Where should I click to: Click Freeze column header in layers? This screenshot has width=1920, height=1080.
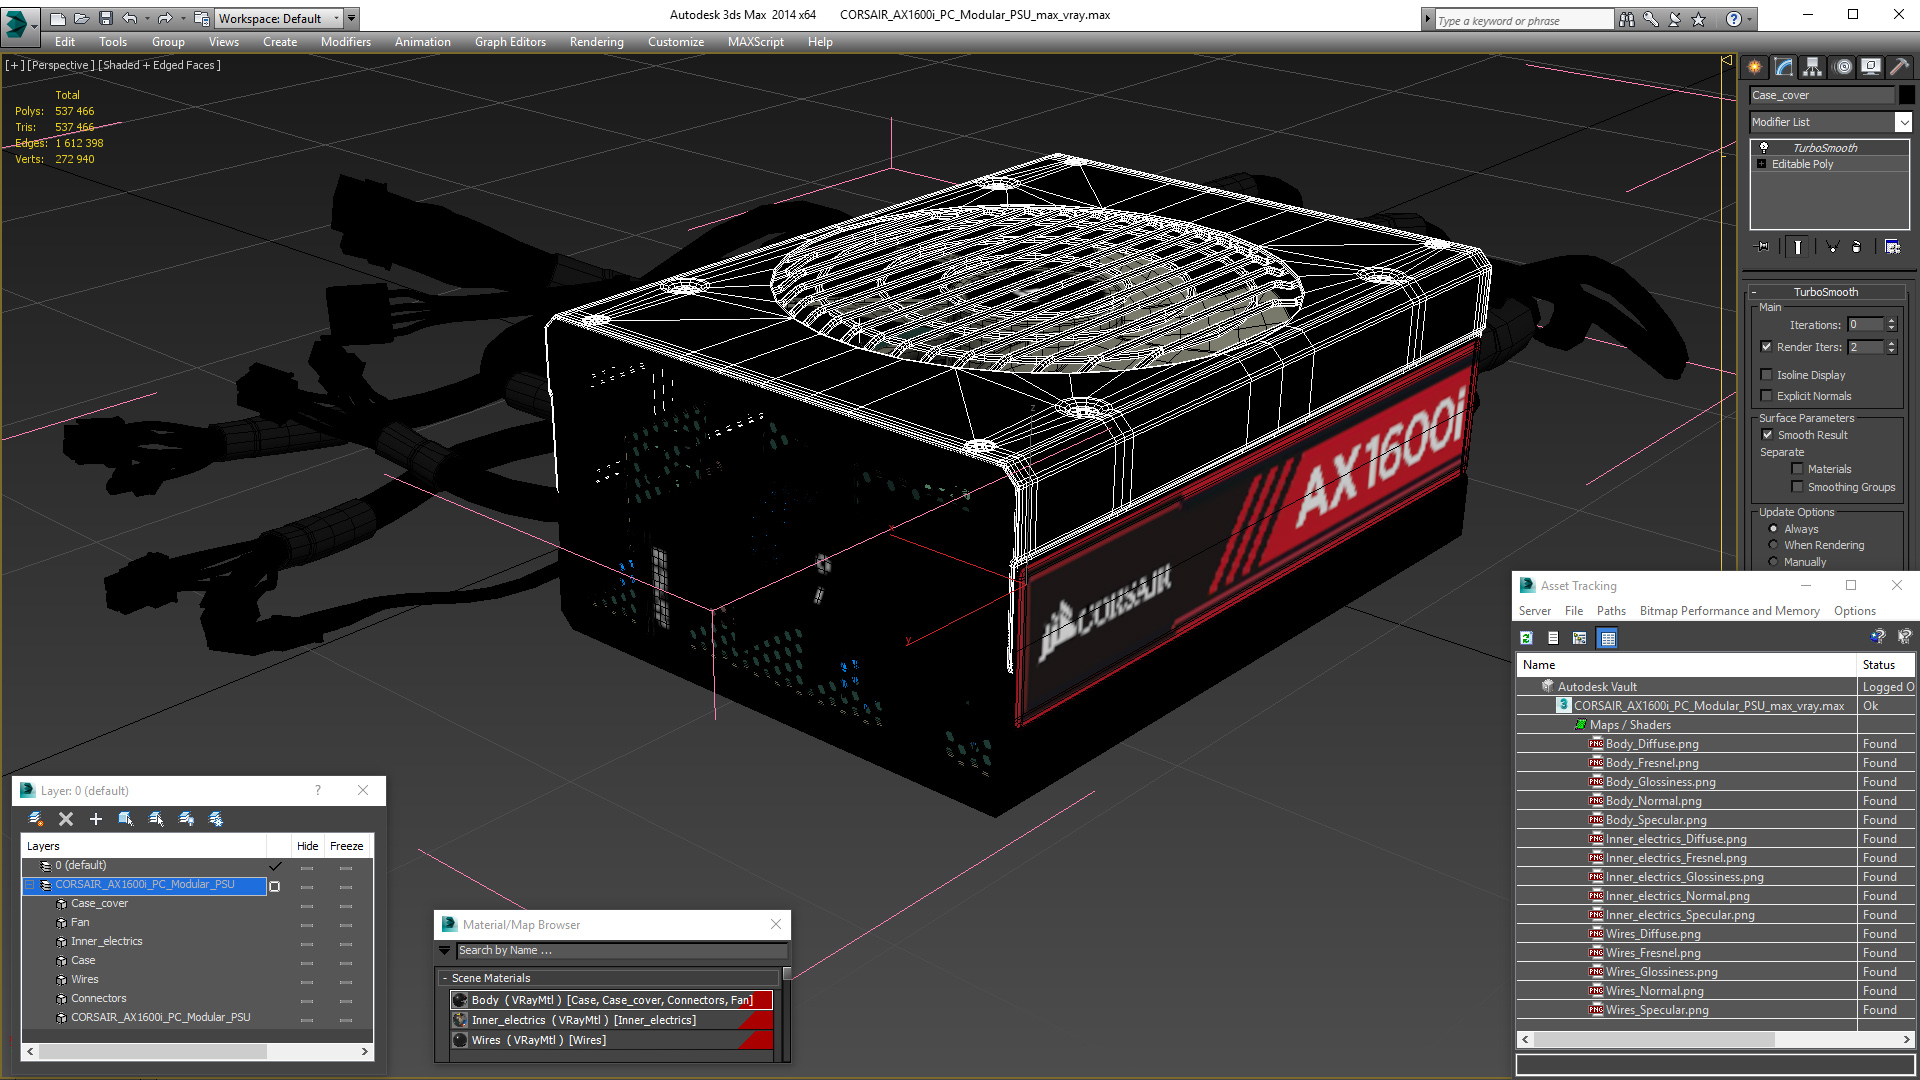tap(346, 846)
